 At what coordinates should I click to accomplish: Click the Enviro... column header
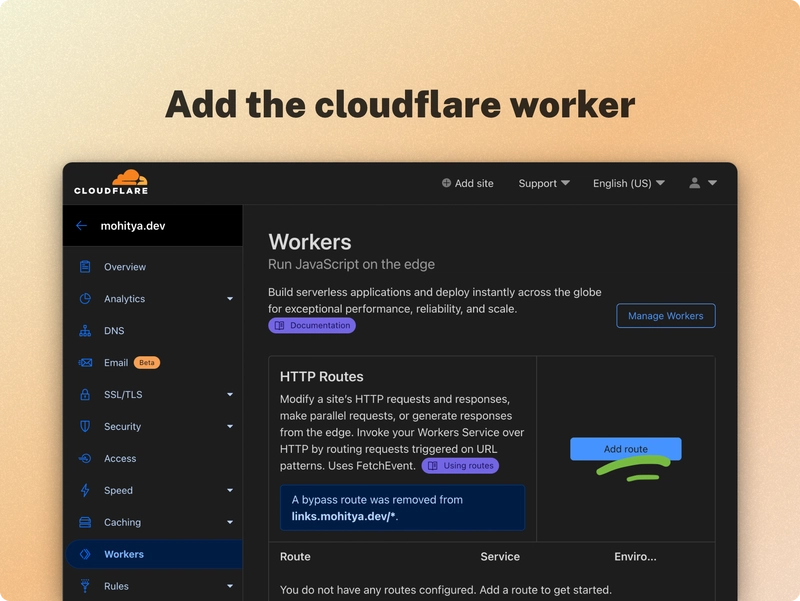tap(635, 557)
